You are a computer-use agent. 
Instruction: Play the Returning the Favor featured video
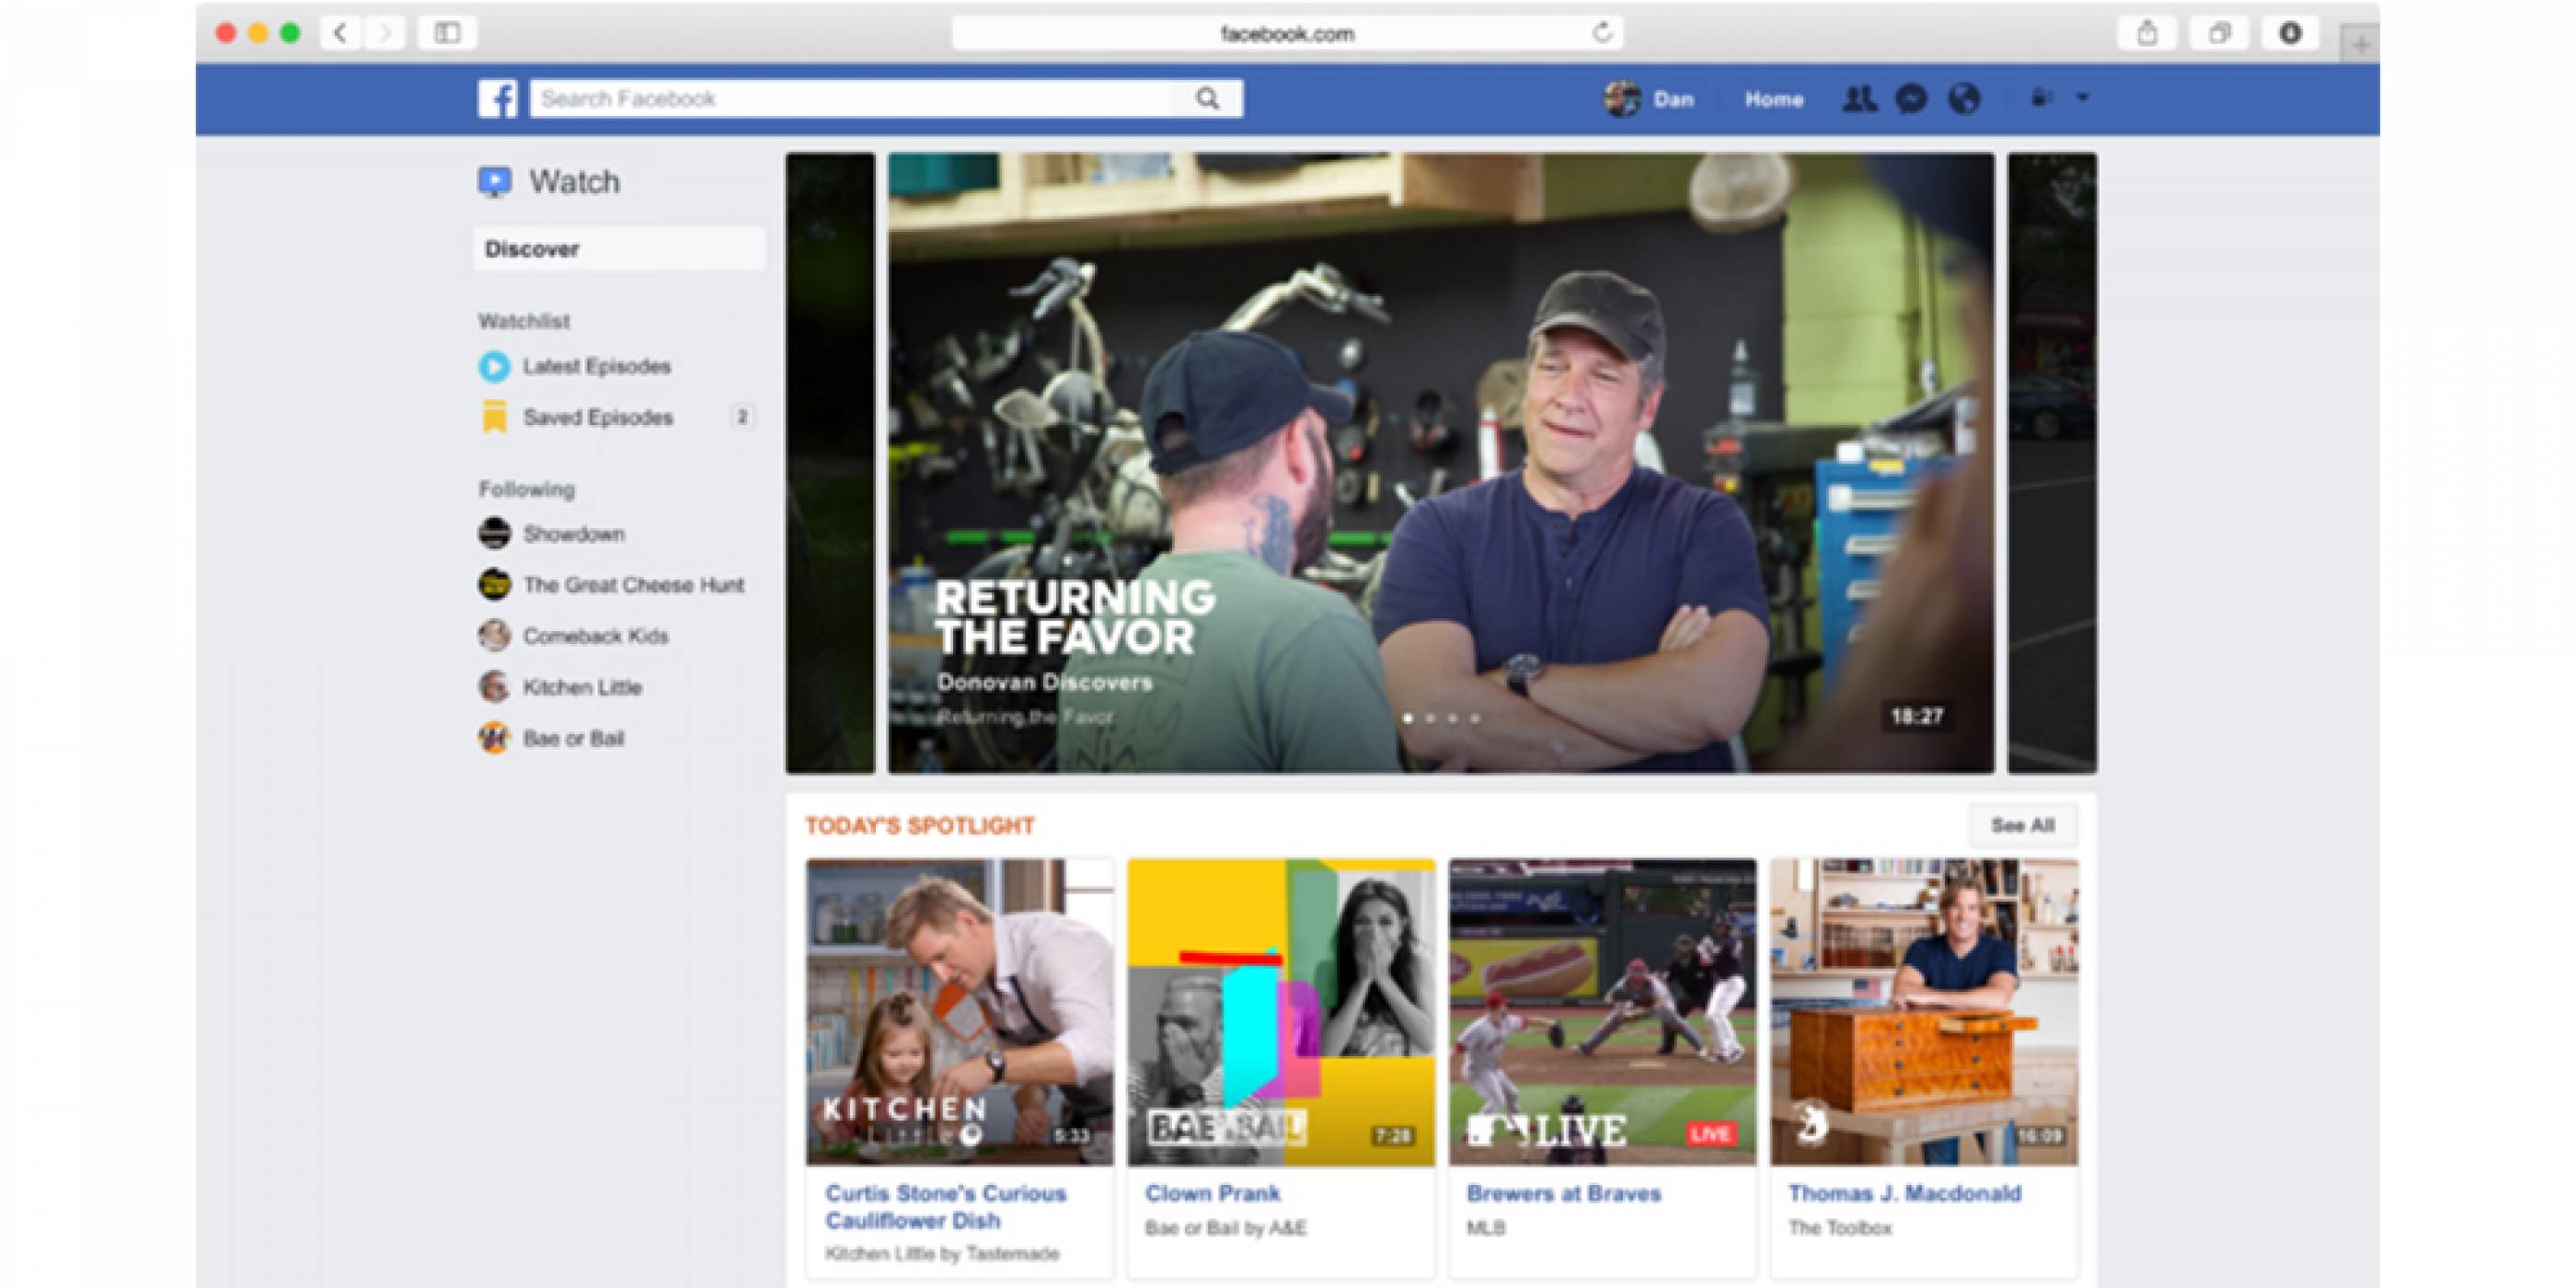(x=1441, y=463)
